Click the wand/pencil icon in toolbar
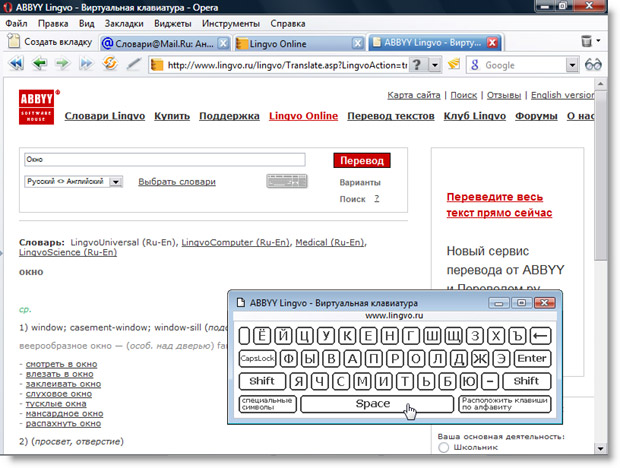The image size is (620, 468). point(134,64)
